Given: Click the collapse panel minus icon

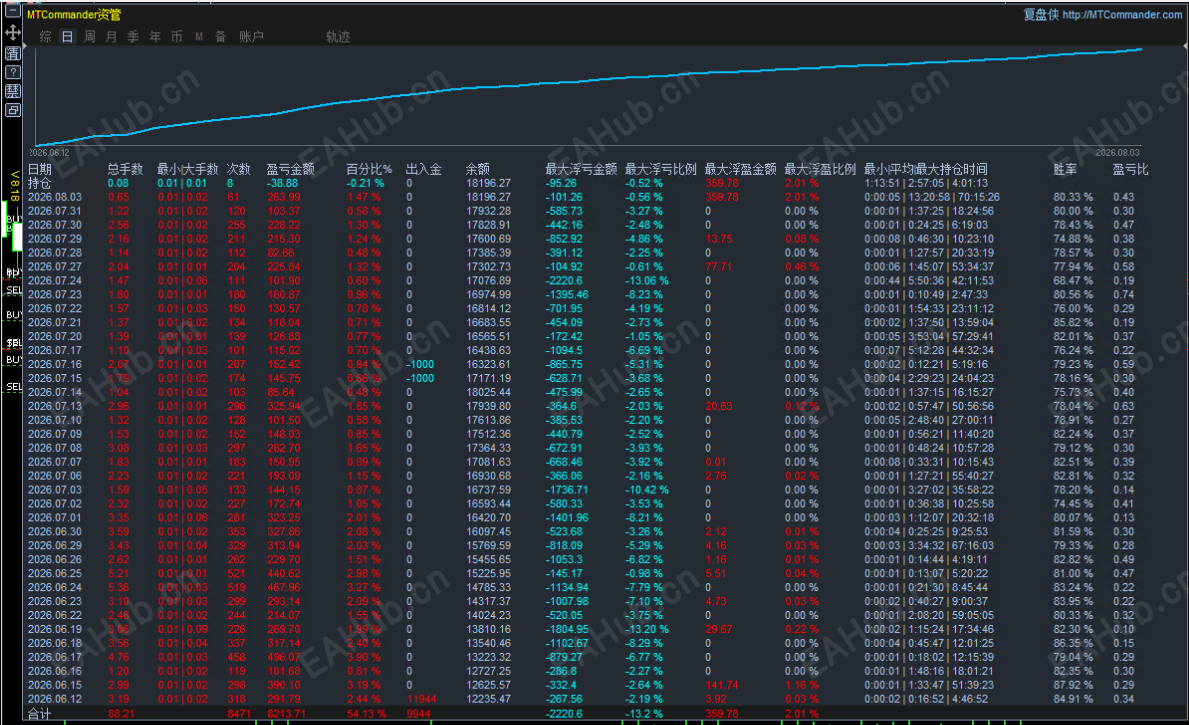Looking at the screenshot, I should 13,11.
